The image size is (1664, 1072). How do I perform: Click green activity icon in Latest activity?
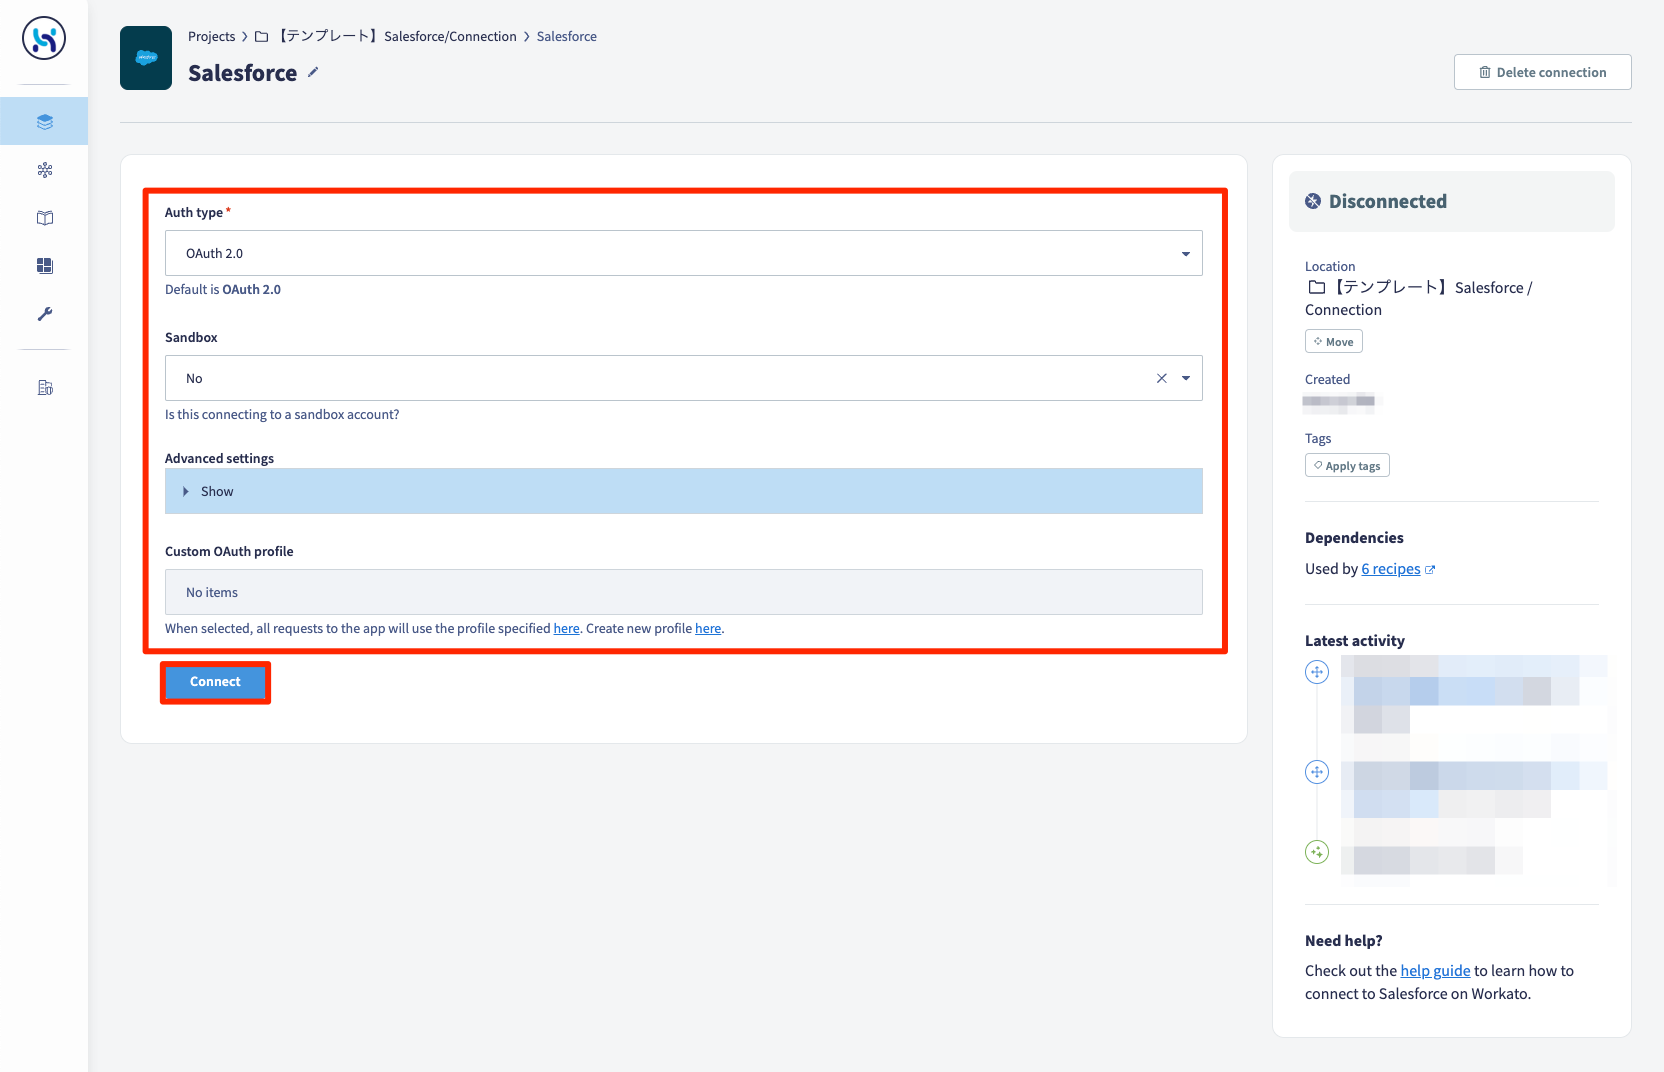tap(1317, 852)
